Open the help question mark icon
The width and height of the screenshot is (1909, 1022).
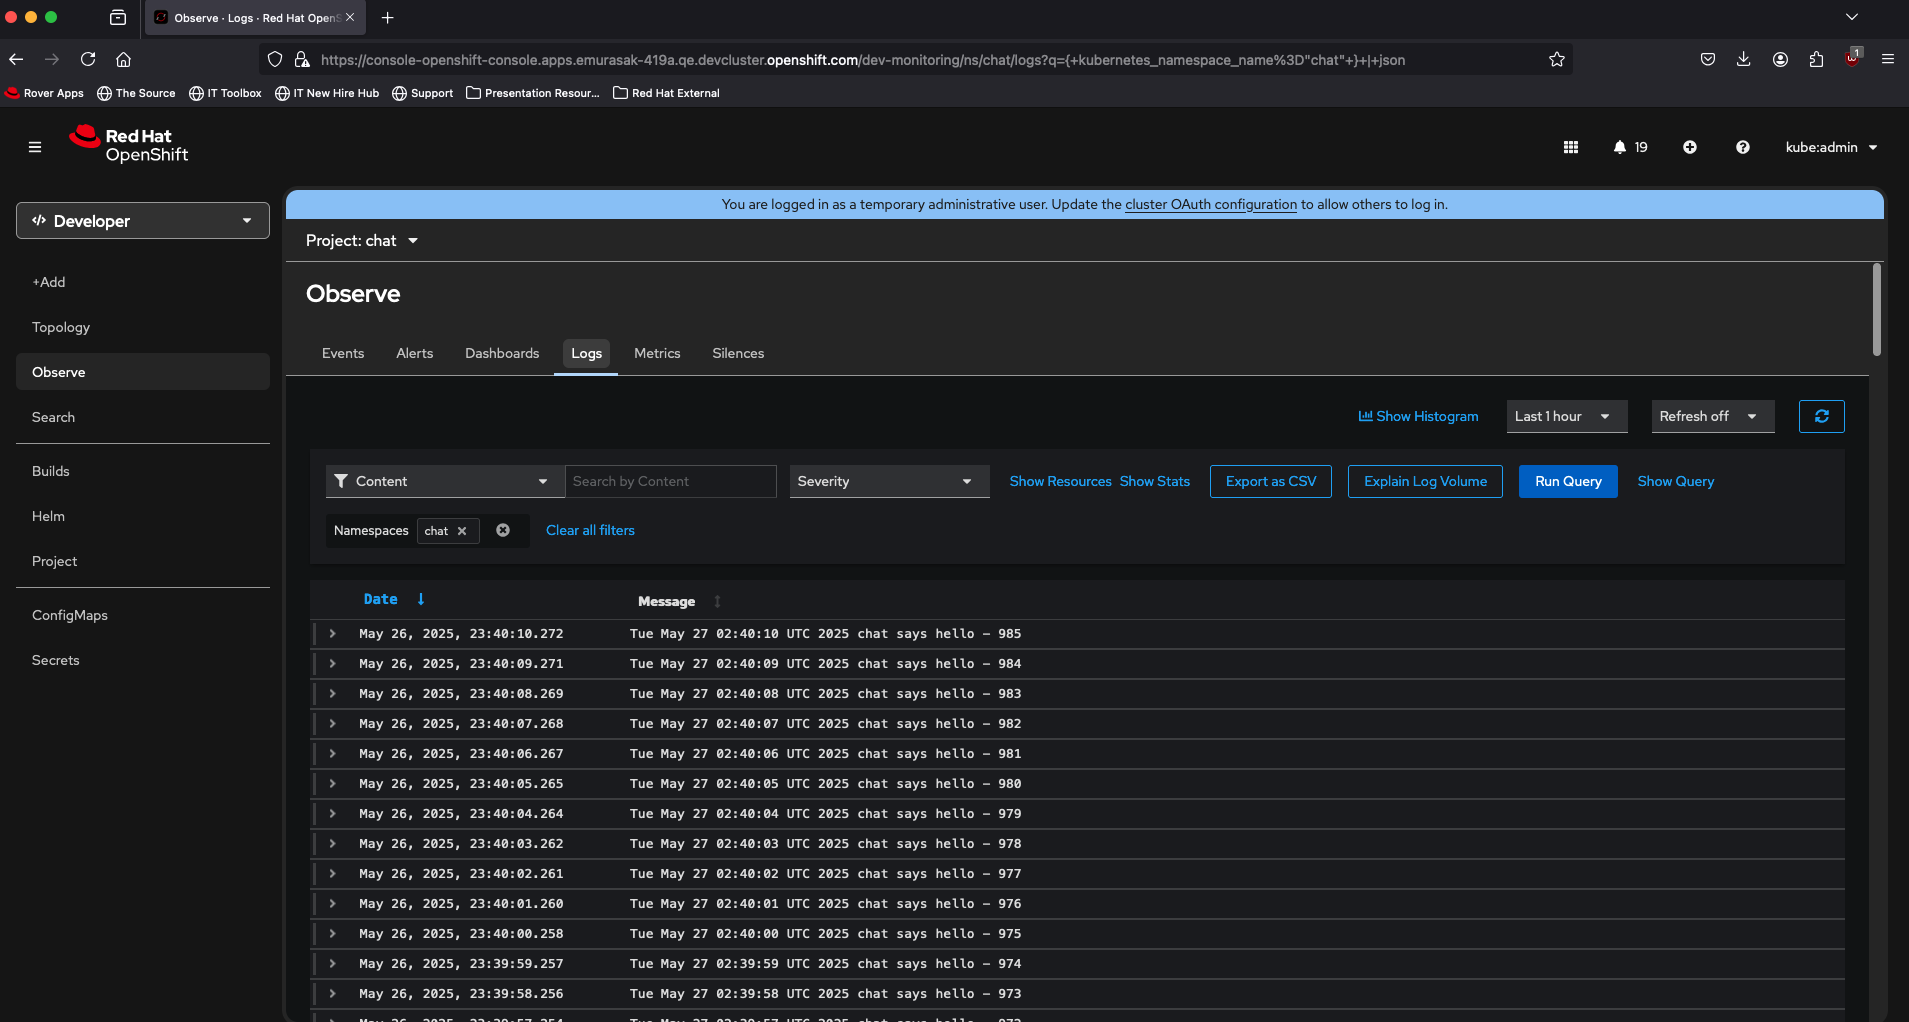pyautogui.click(x=1743, y=147)
